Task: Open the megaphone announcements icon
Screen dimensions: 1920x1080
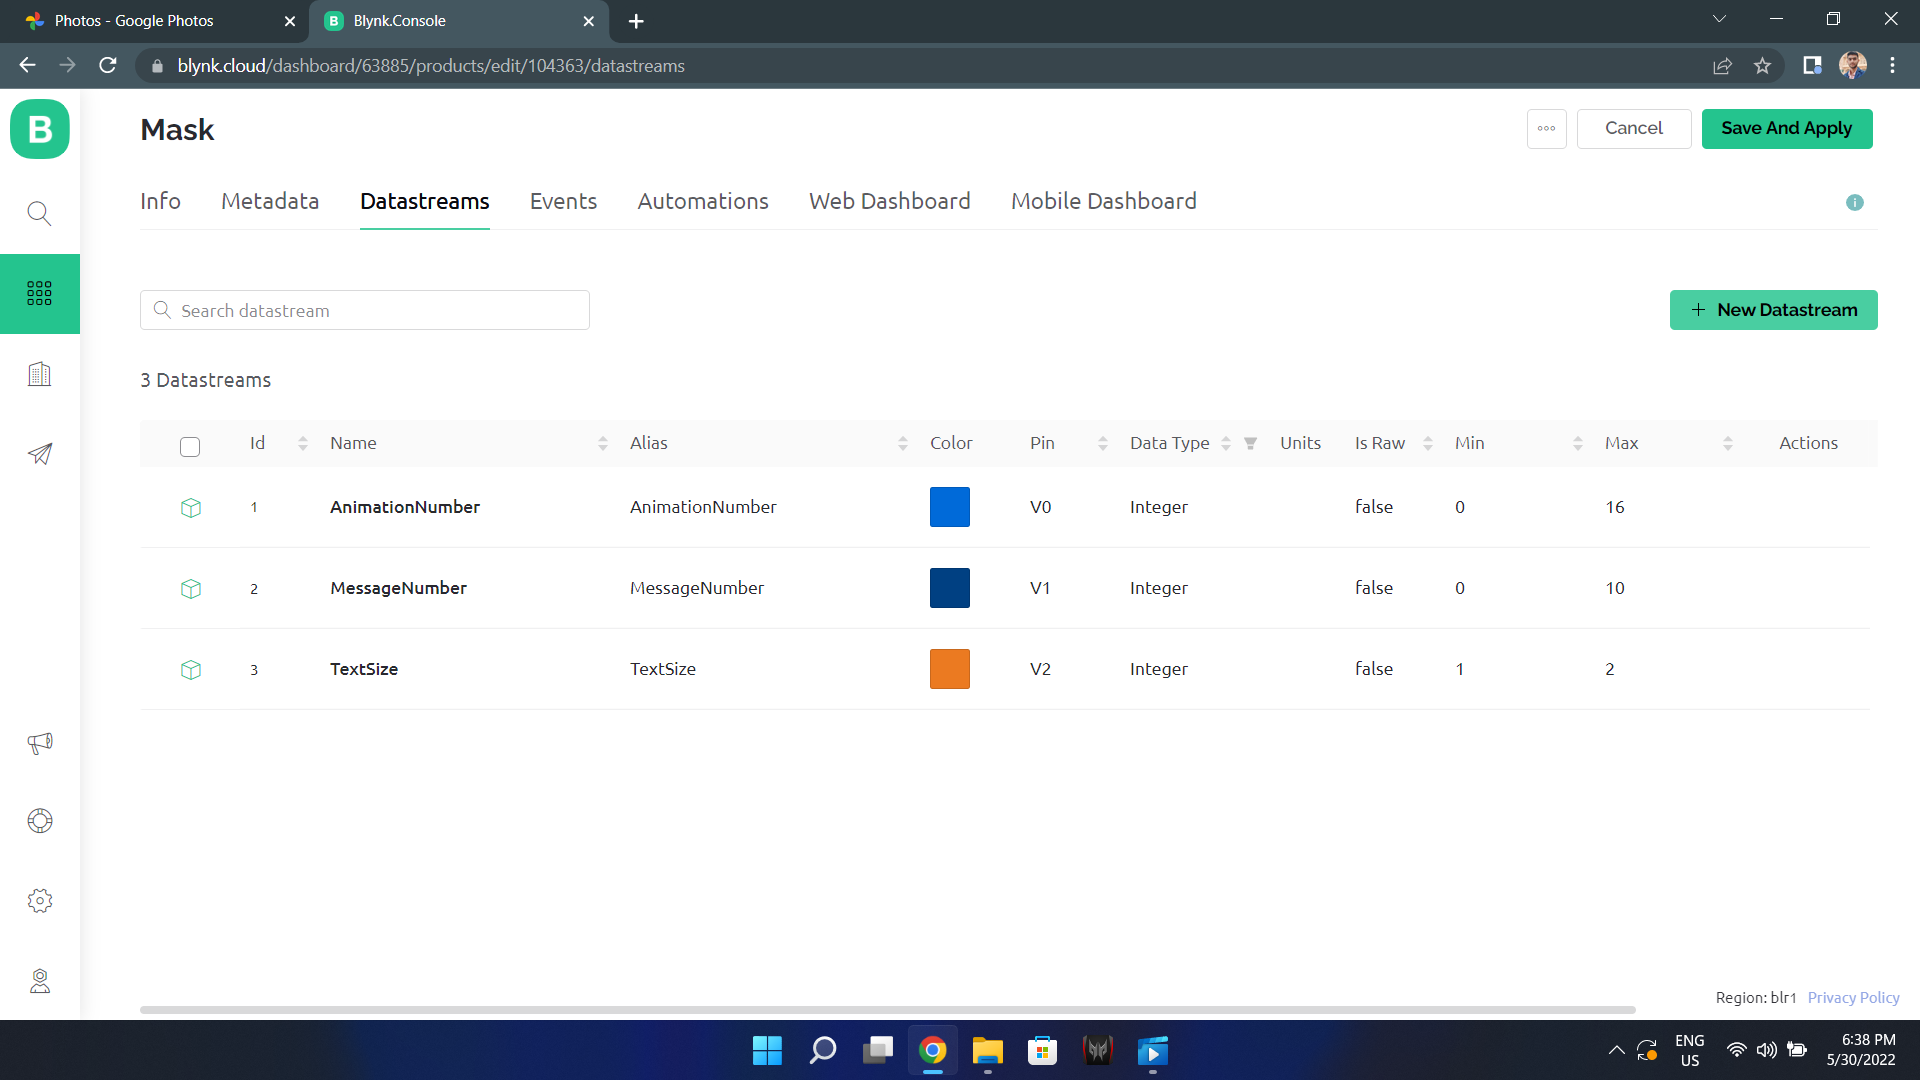Action: click(39, 742)
